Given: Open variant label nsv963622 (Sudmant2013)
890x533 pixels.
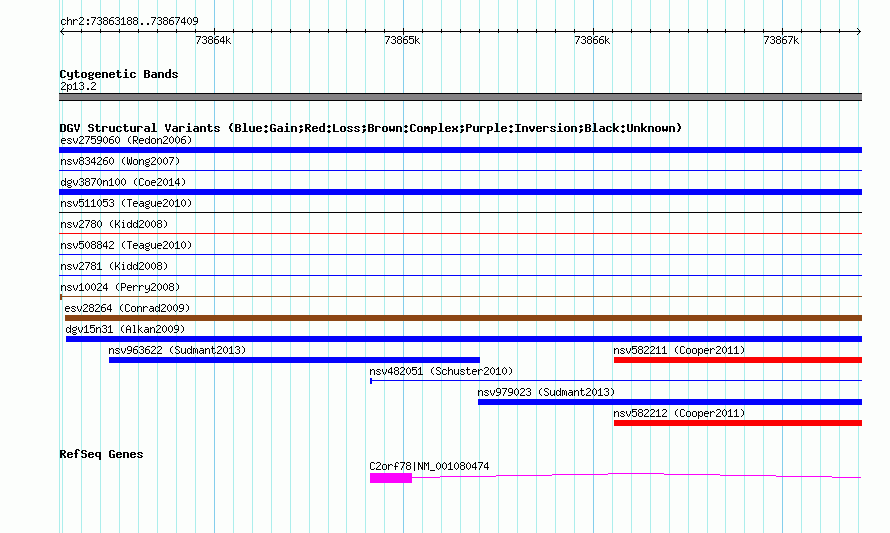Looking at the screenshot, I should (177, 350).
